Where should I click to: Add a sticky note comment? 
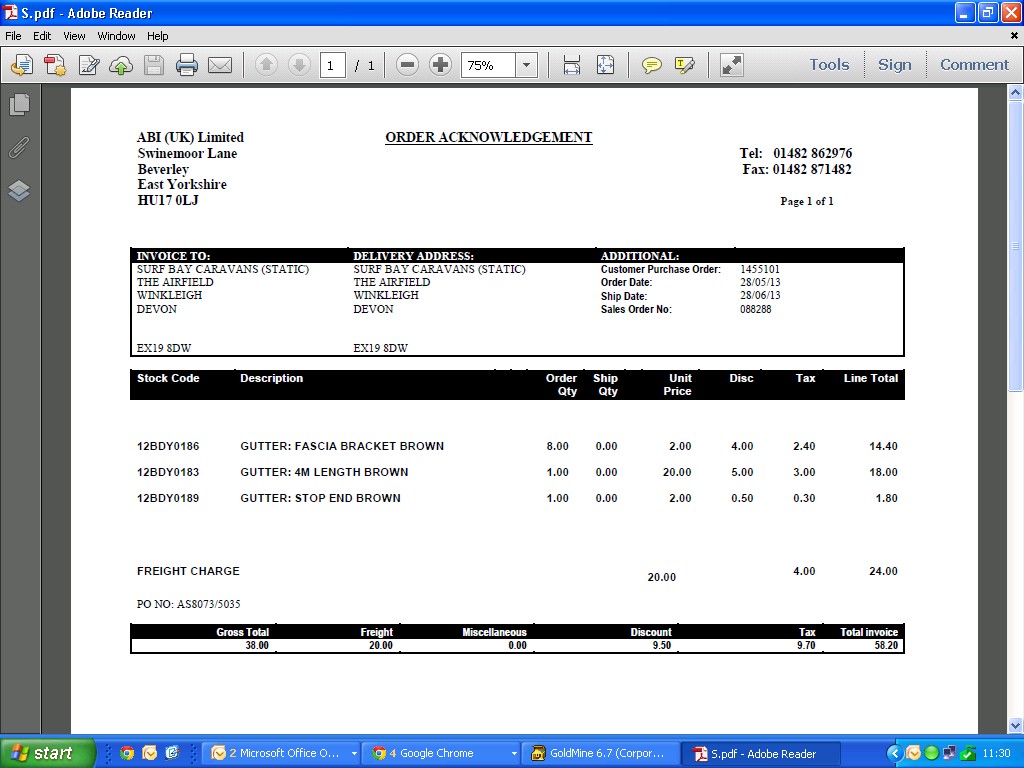(x=651, y=66)
